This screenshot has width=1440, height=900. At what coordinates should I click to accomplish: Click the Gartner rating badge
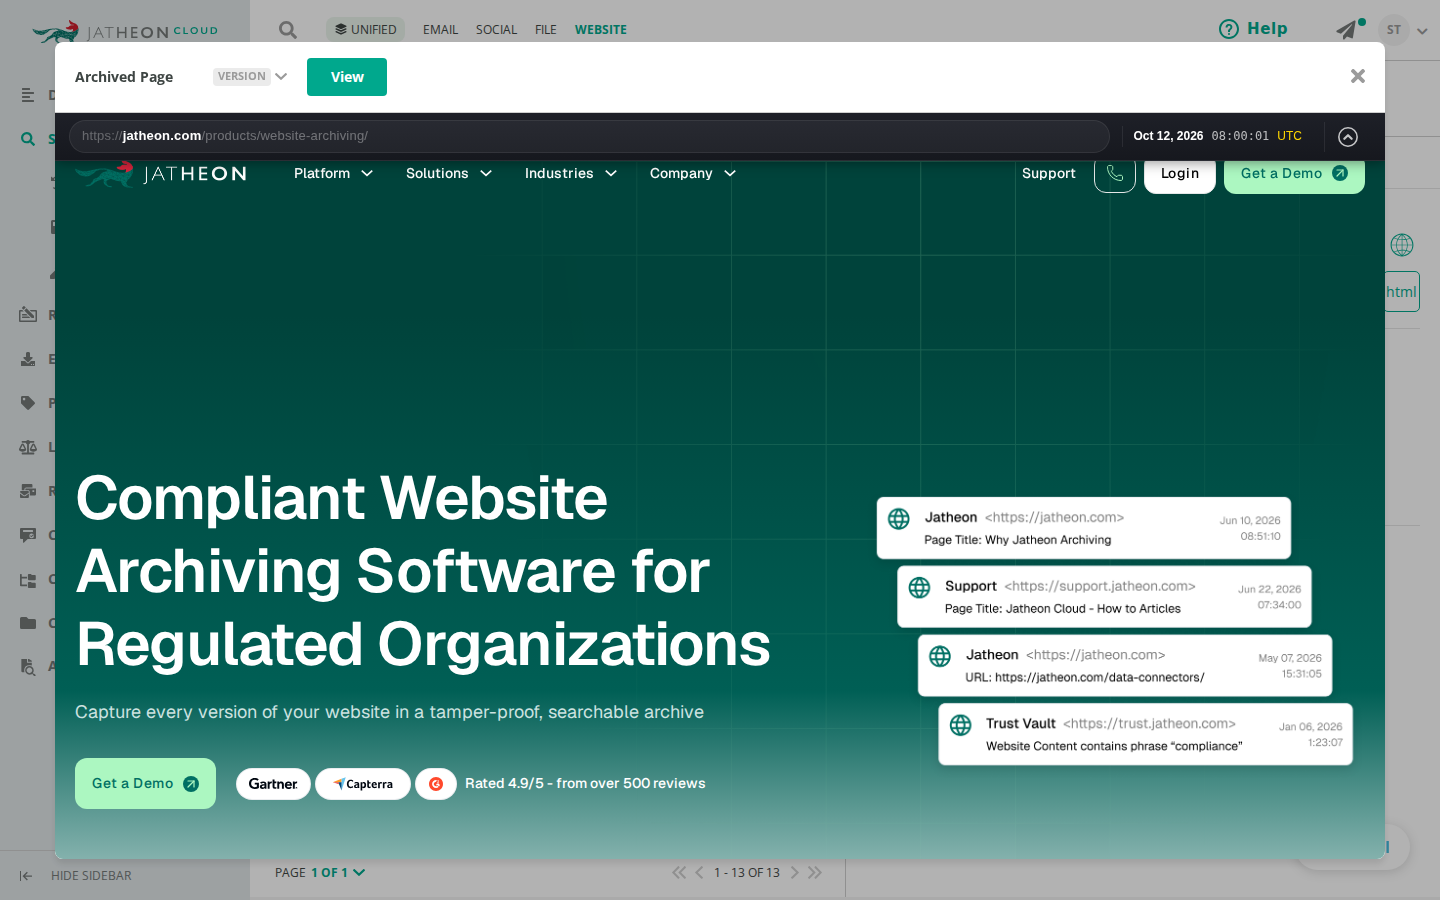pyautogui.click(x=273, y=784)
